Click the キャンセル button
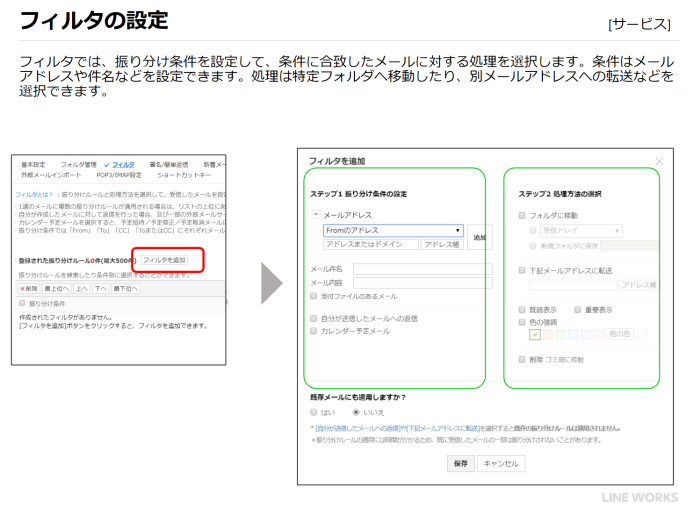 pos(501,464)
